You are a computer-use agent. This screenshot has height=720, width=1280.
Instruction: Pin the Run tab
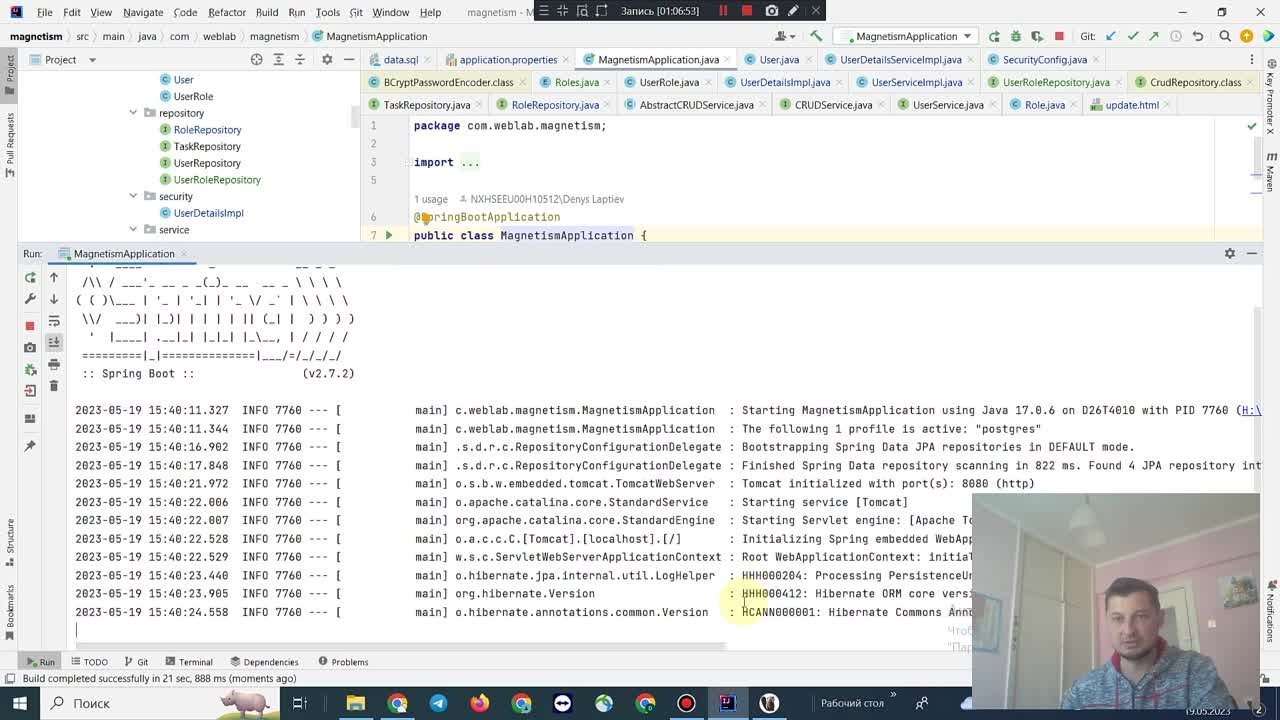click(x=30, y=446)
